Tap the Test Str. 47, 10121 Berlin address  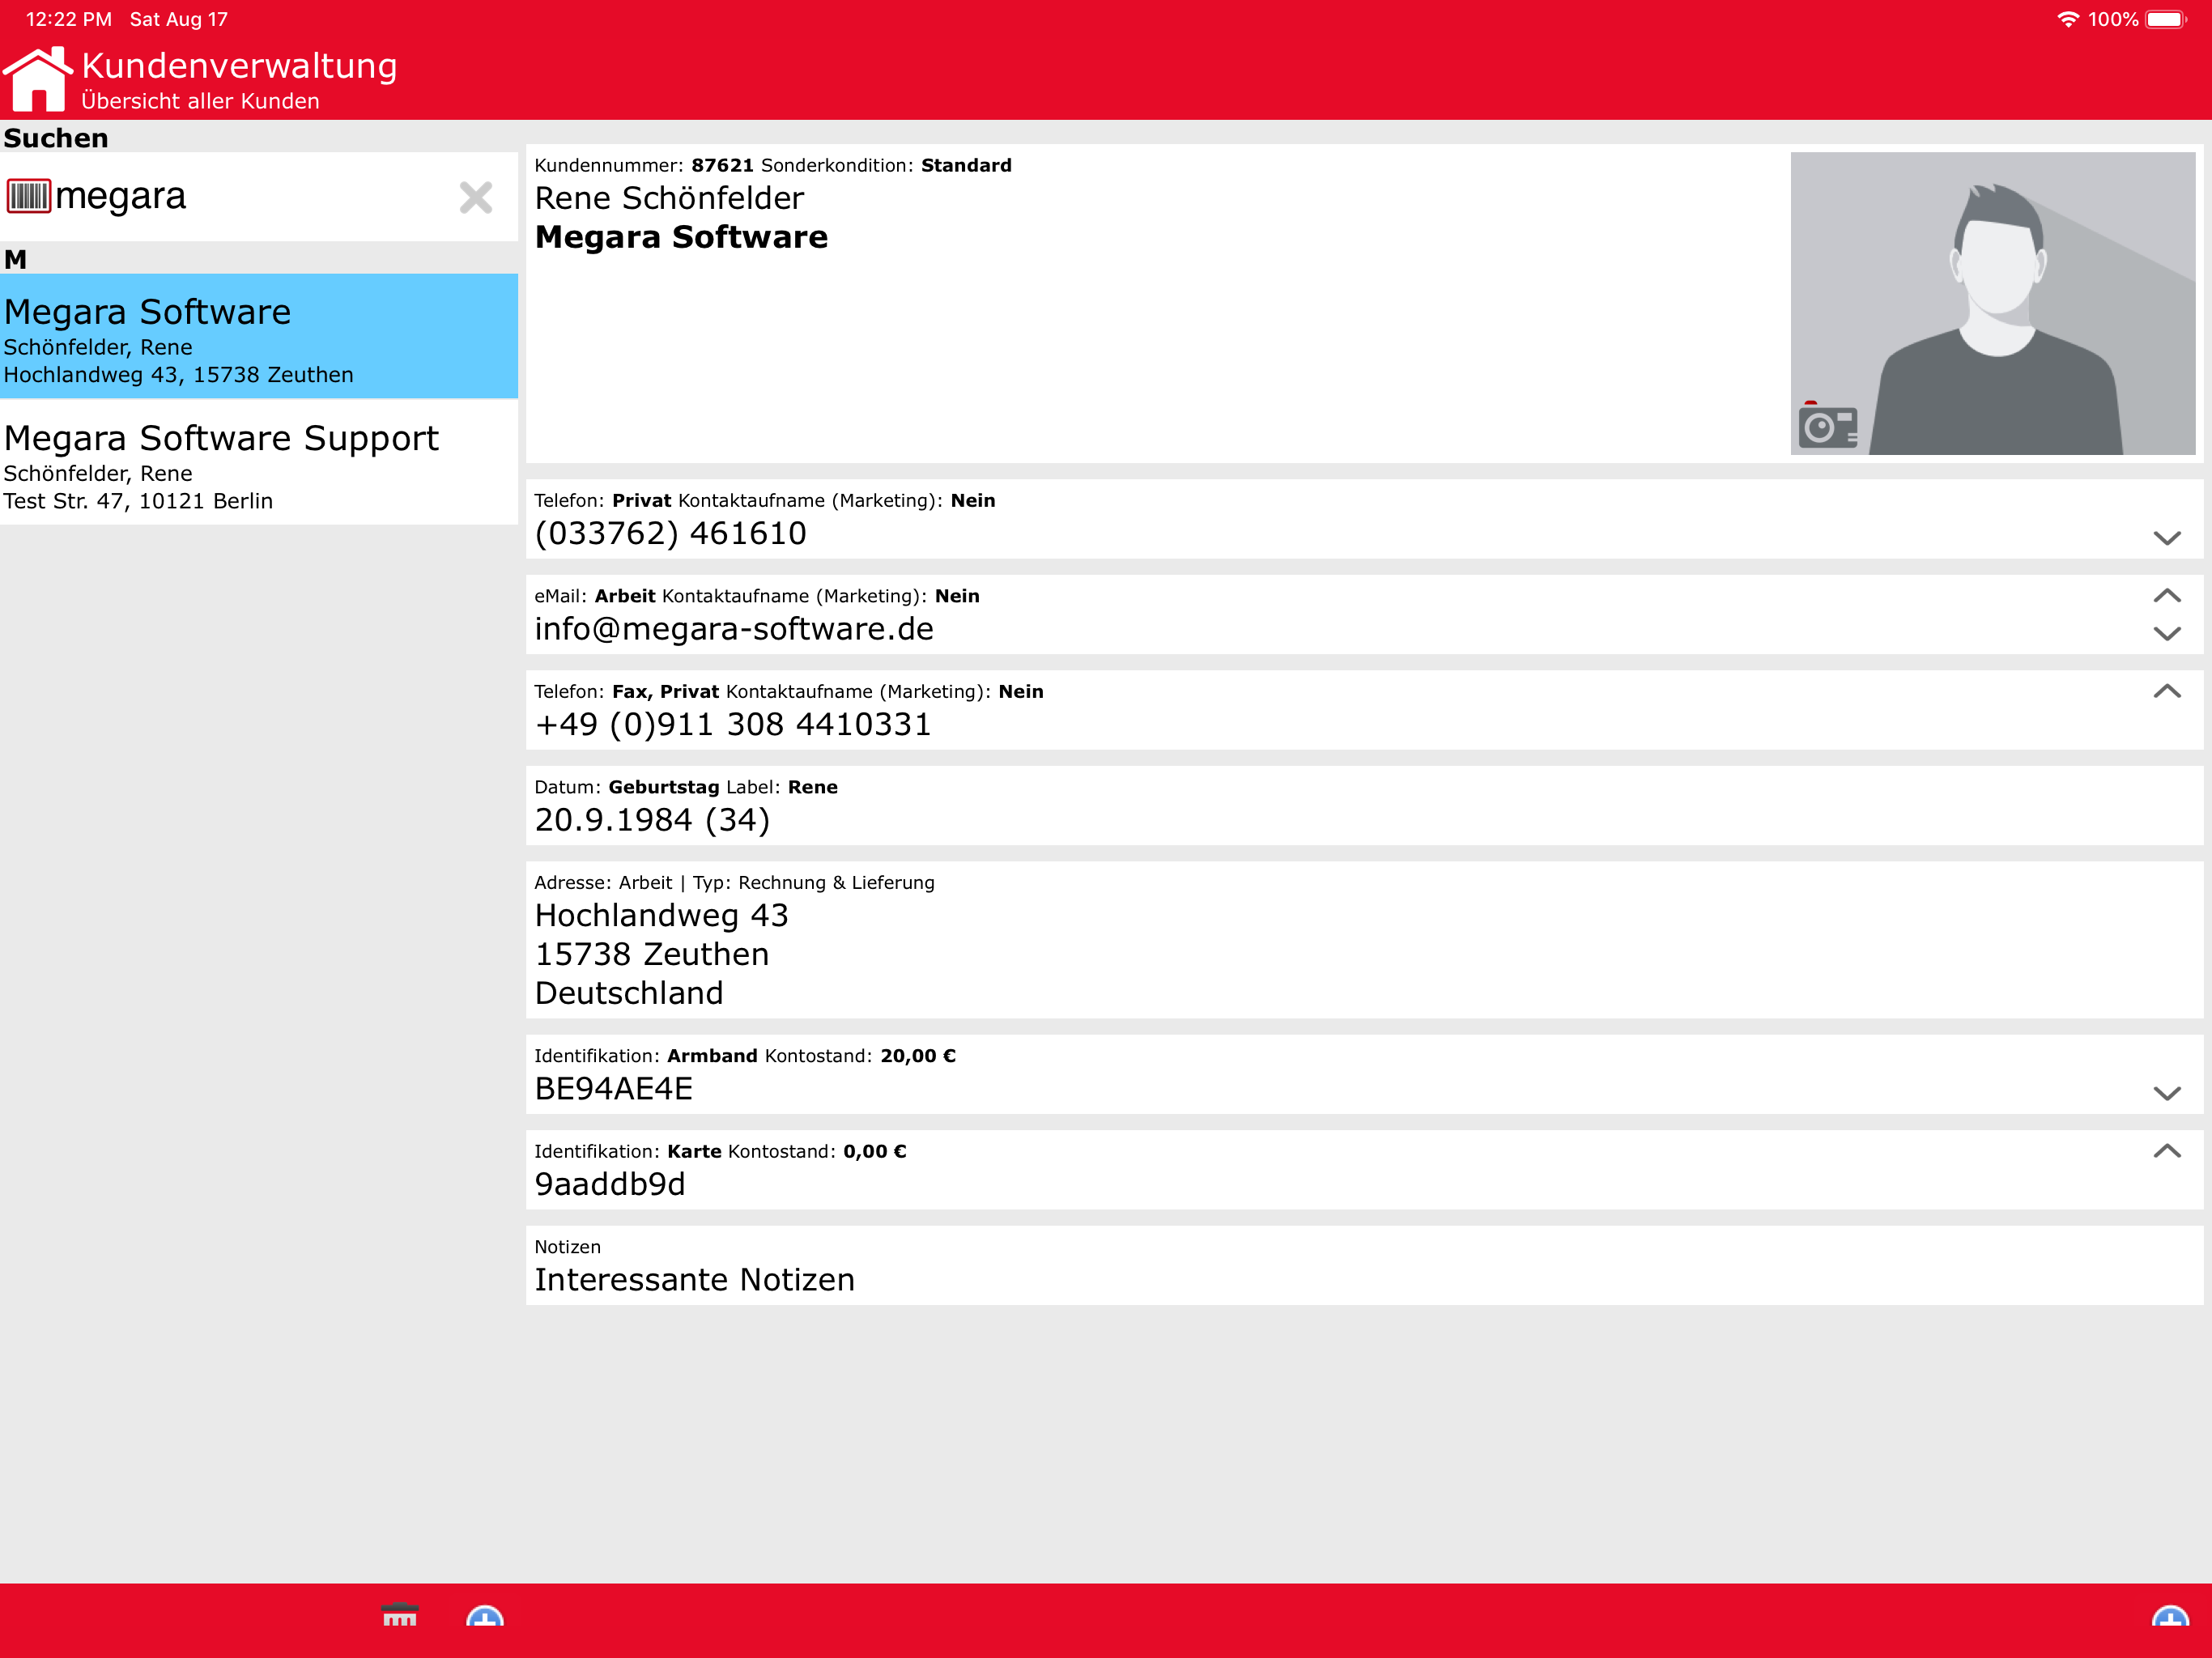click(138, 501)
